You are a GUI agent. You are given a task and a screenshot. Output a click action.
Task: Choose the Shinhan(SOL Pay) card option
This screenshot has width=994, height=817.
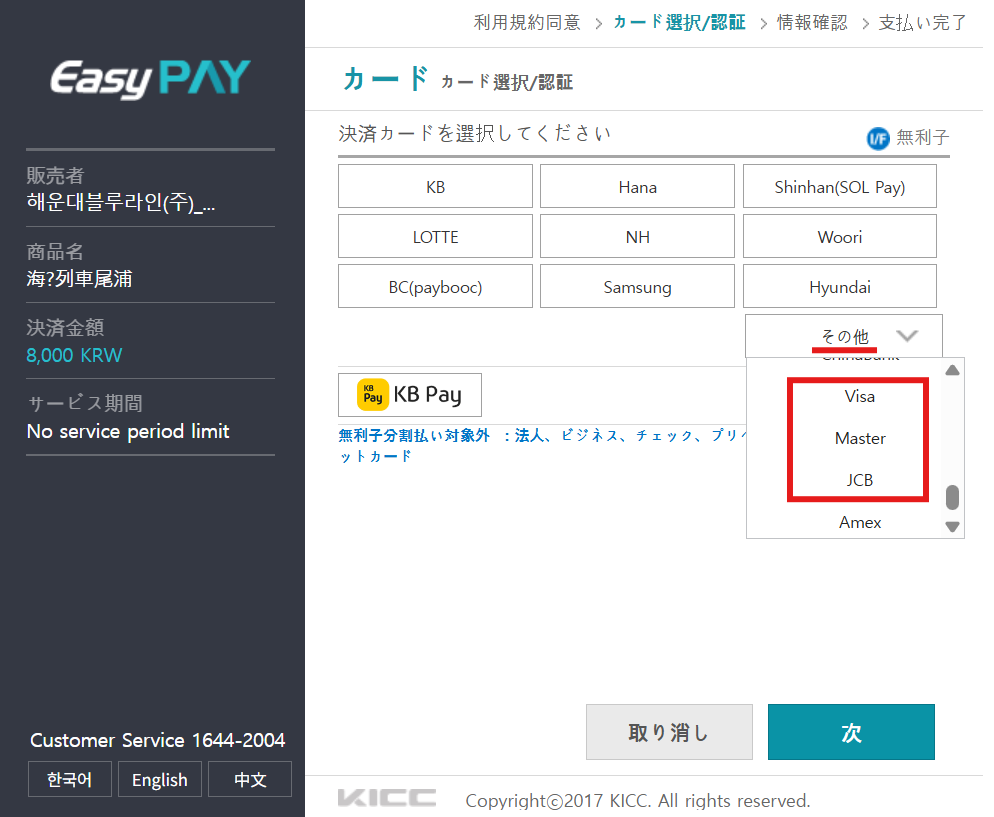[x=839, y=187]
